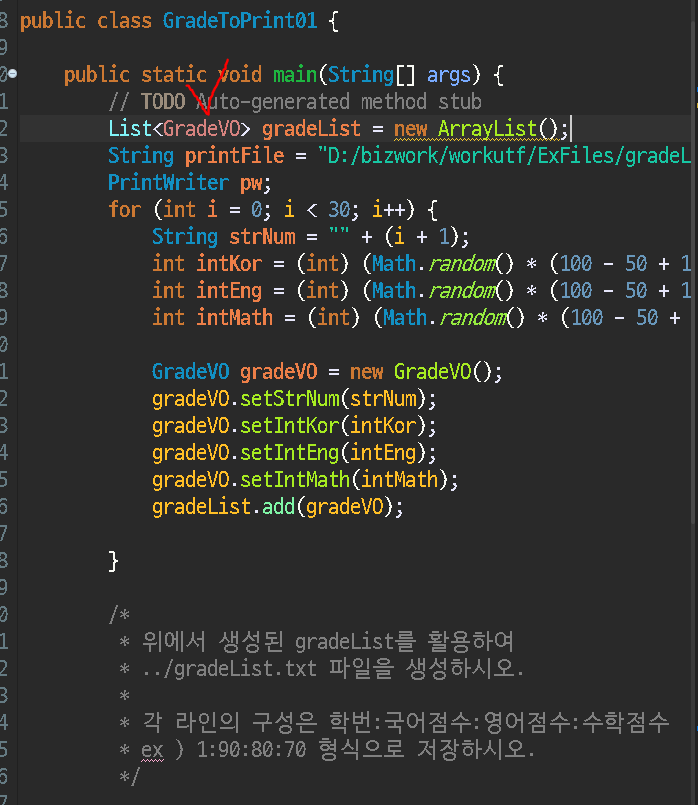698x805 pixels.
Task: Click the closing brace of the for loop
Action: (113, 562)
